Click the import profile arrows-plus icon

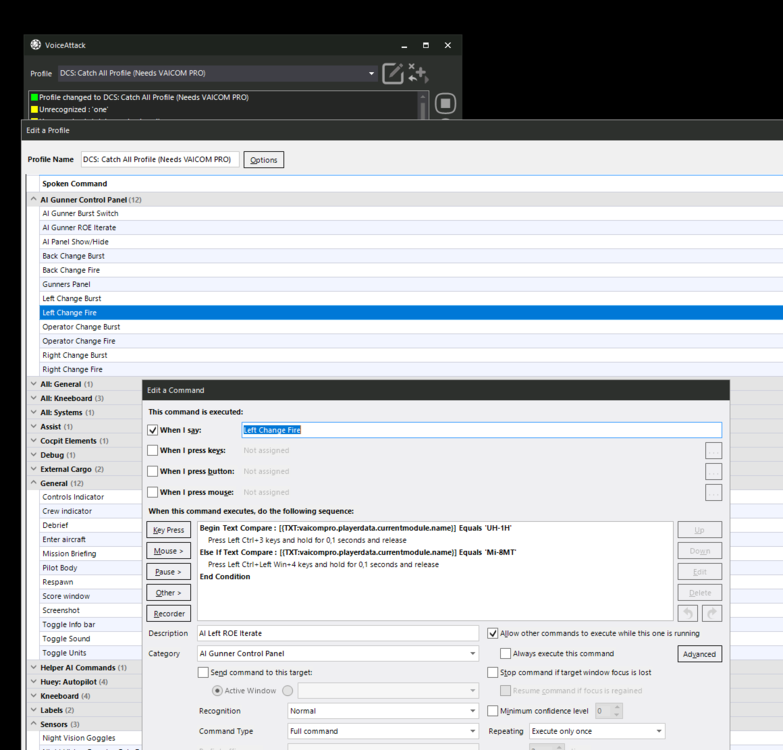(417, 73)
